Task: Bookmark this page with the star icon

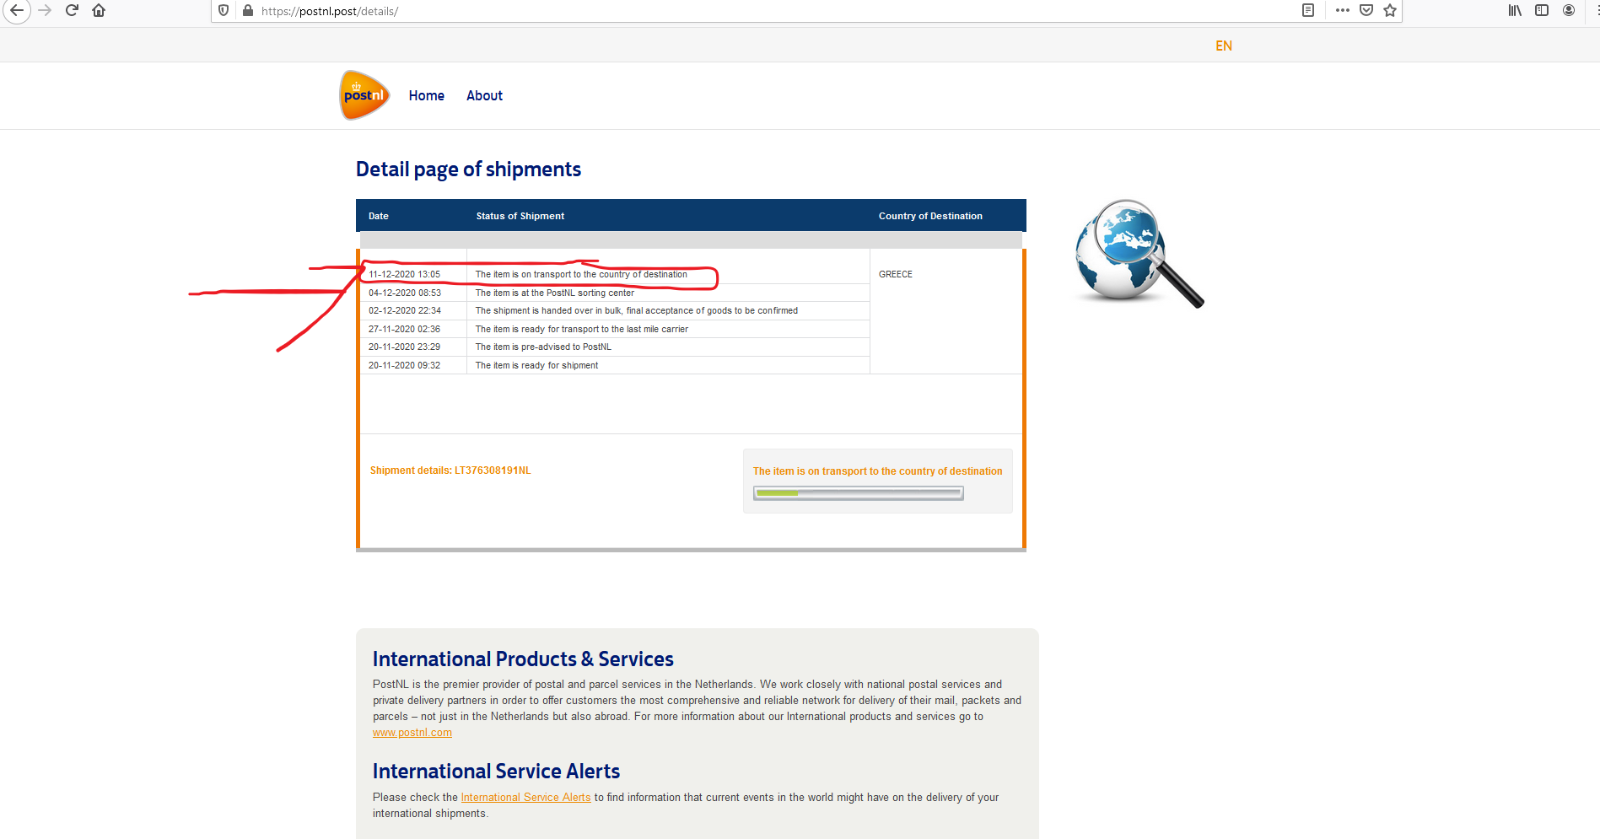Action: click(x=1390, y=10)
